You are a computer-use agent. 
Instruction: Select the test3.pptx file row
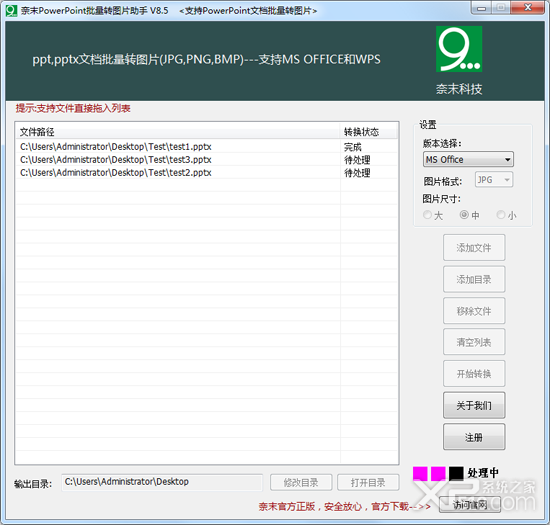(207, 160)
